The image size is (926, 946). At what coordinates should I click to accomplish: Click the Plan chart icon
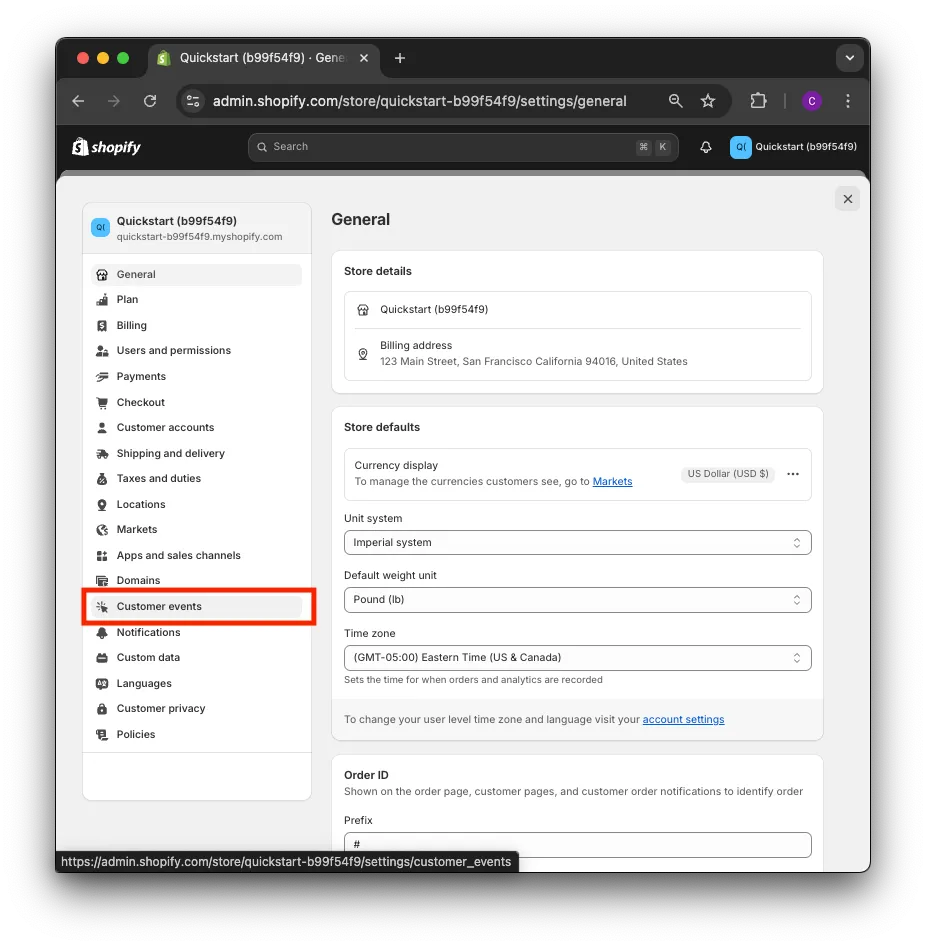pyautogui.click(x=102, y=300)
